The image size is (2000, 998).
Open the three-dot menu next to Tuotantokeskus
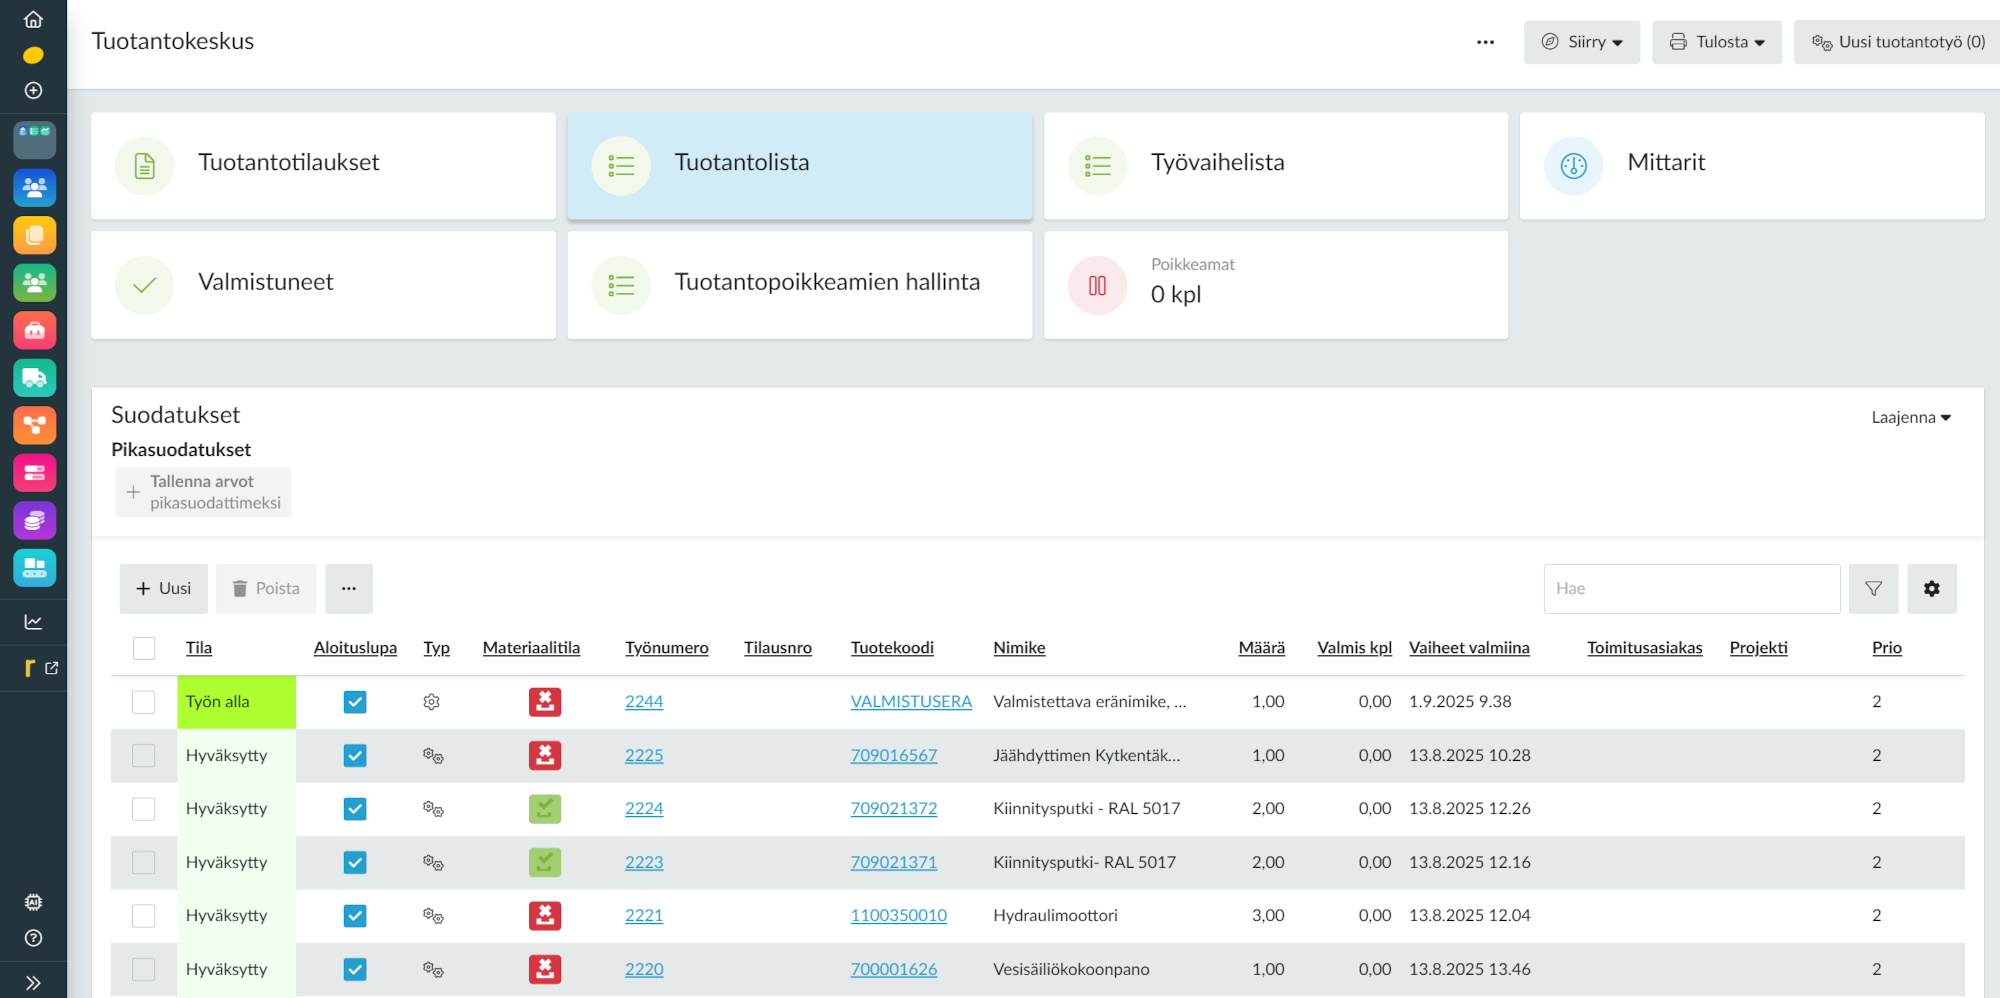(x=1485, y=41)
